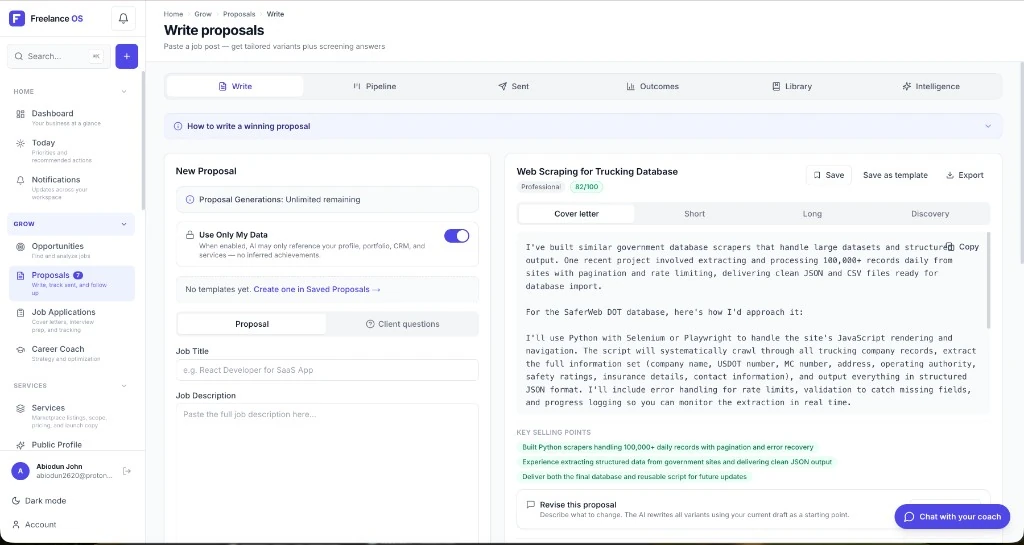Select the Client questions sub-tab
Screen dimensions: 1024x545
[402, 324]
